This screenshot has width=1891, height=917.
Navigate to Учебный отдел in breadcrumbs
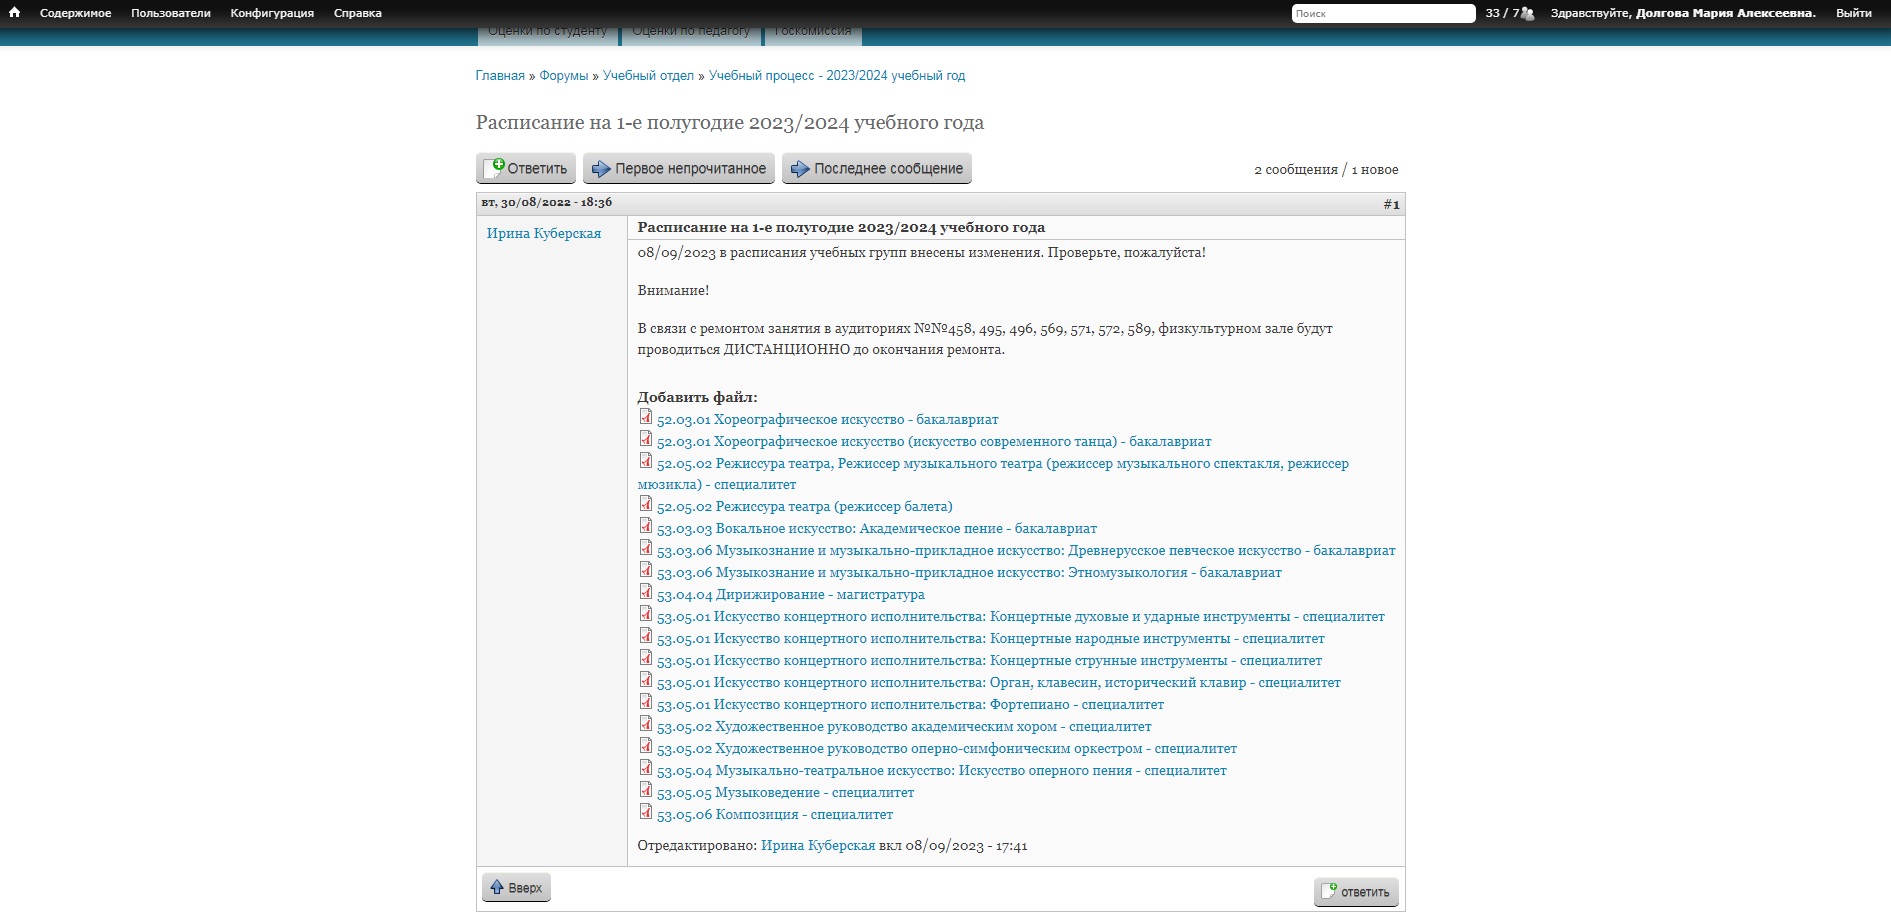click(648, 76)
